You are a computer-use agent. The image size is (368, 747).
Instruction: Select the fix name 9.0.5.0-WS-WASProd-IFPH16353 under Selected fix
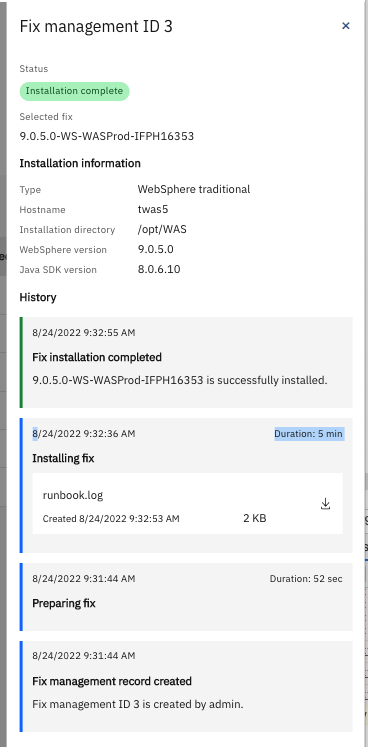tap(107, 136)
